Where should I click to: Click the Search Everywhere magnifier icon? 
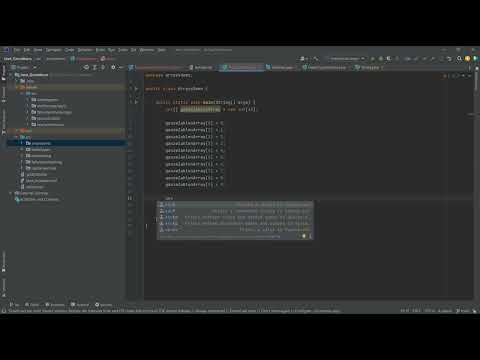pos(459,59)
